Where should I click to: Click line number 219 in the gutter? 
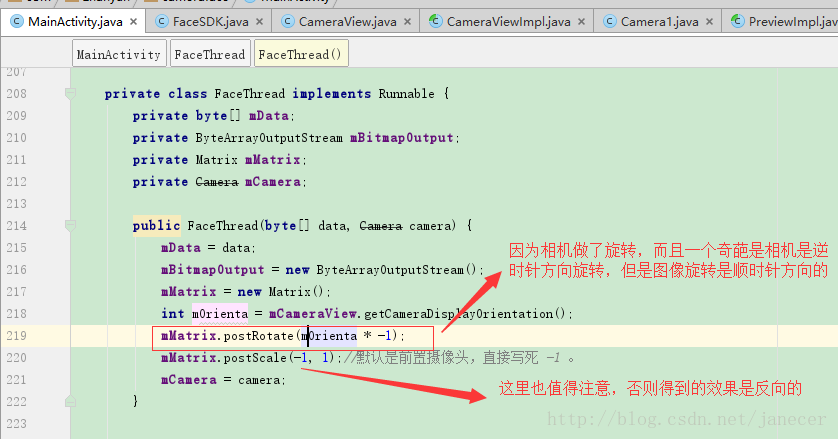[16, 336]
